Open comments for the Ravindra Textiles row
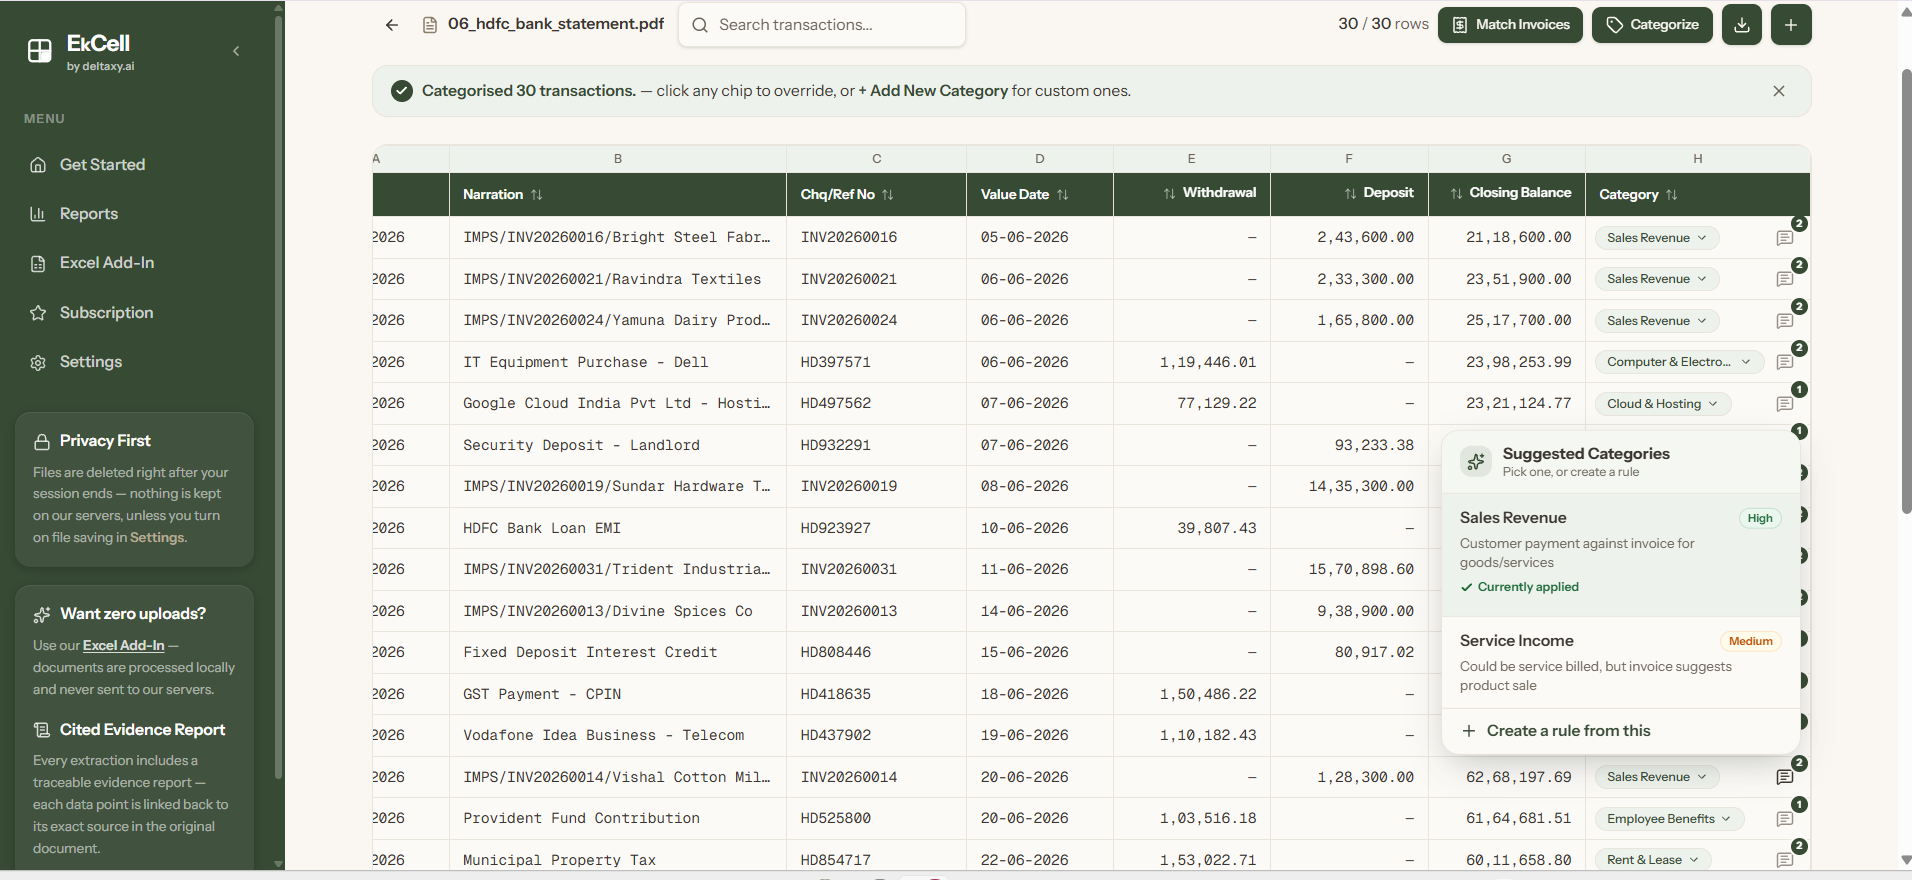This screenshot has width=1912, height=880. 1785,279
